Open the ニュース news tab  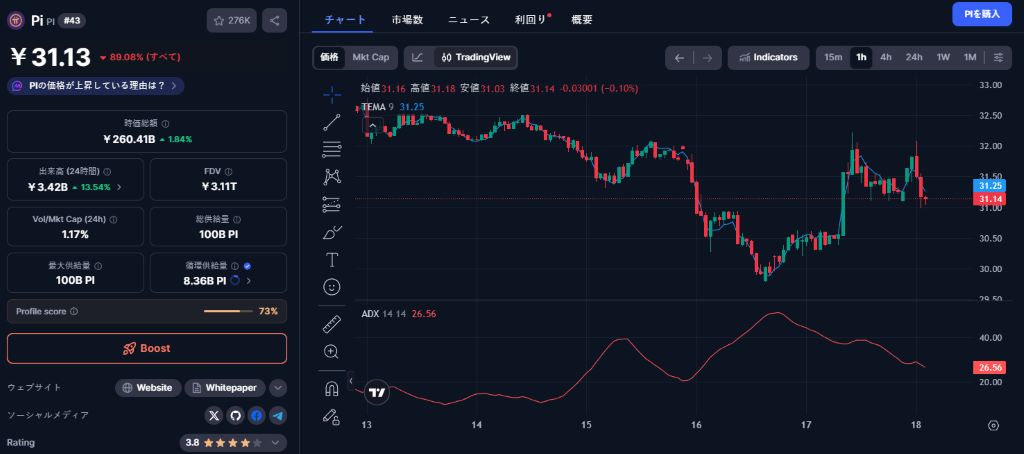(x=469, y=20)
